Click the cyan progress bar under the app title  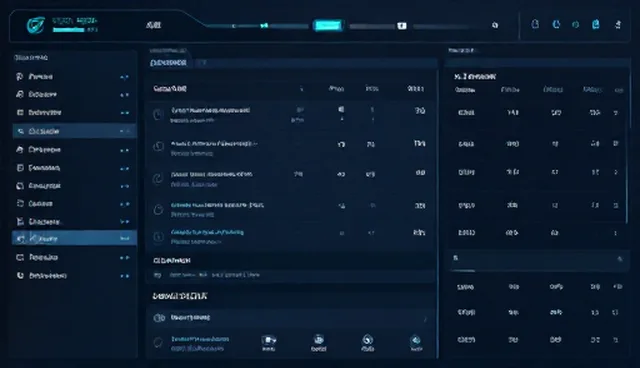click(69, 30)
